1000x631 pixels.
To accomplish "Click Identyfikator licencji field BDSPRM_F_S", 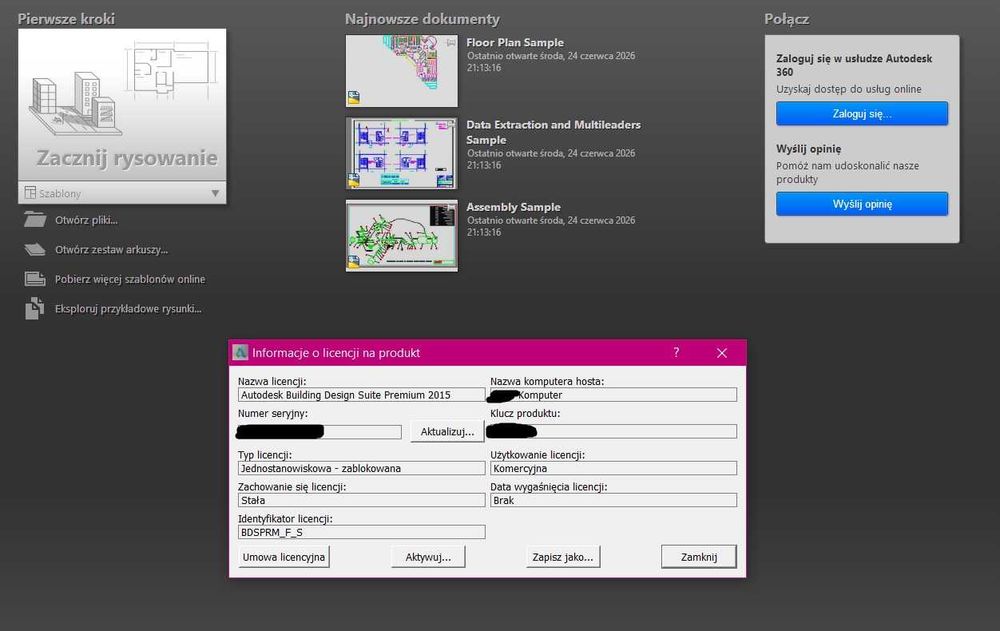I will pos(361,532).
